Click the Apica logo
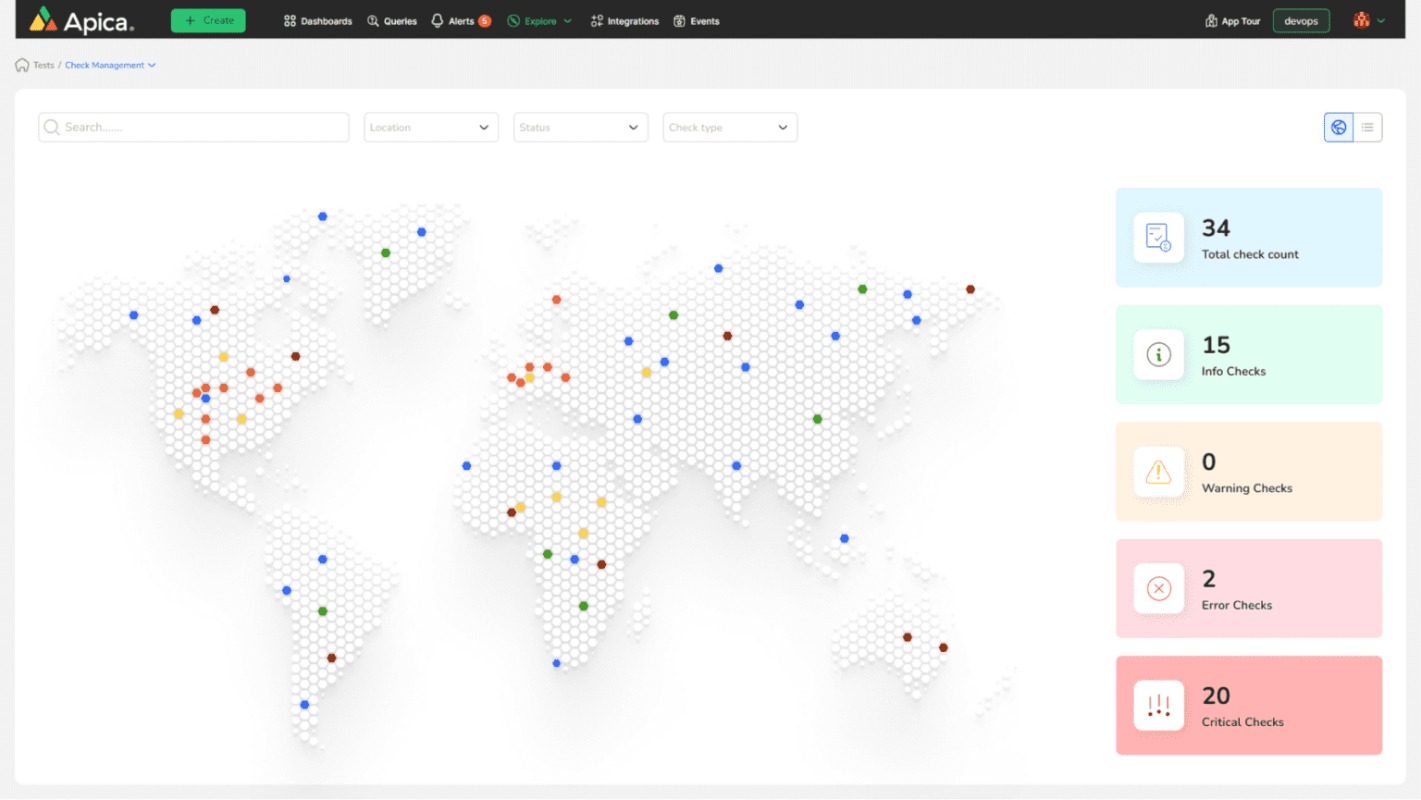 point(82,19)
